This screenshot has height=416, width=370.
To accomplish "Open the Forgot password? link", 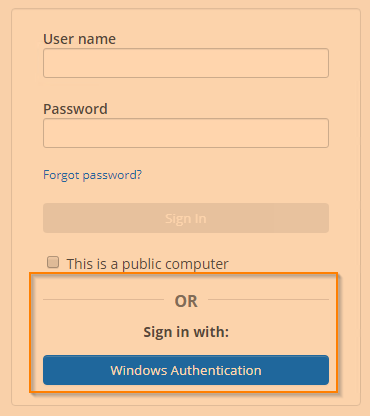I will [92, 175].
